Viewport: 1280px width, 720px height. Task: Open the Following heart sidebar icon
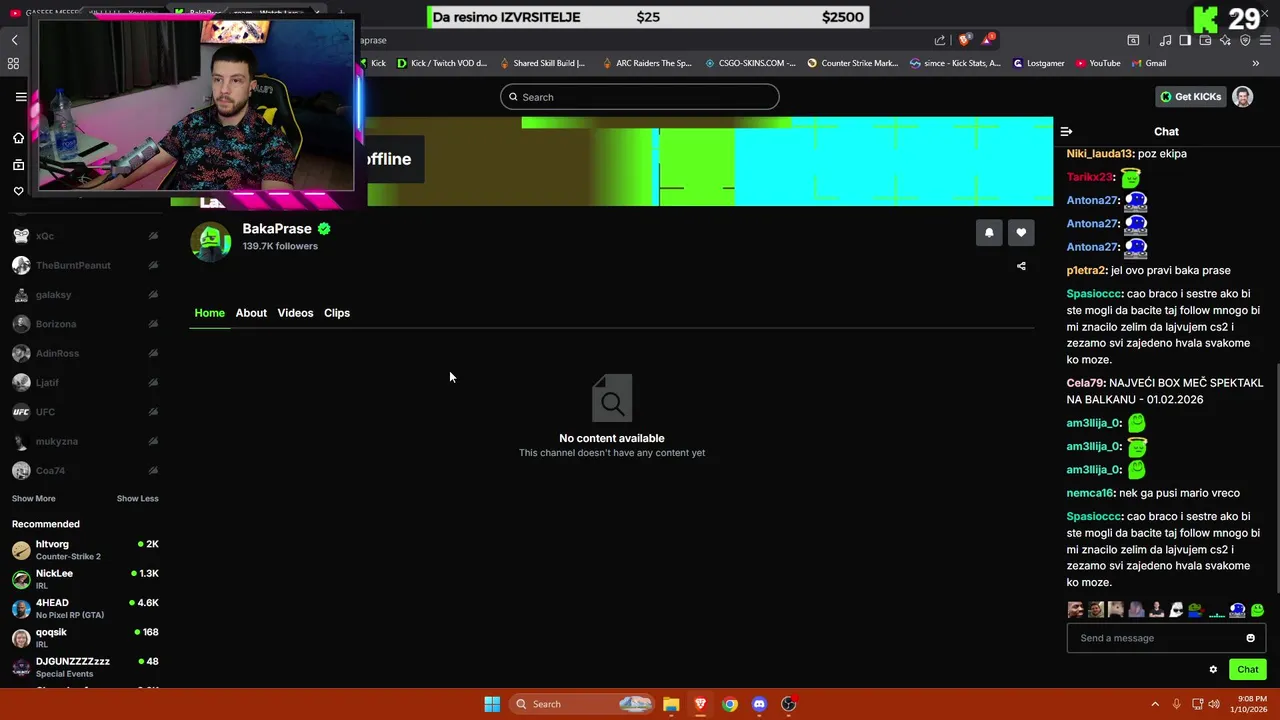click(18, 191)
